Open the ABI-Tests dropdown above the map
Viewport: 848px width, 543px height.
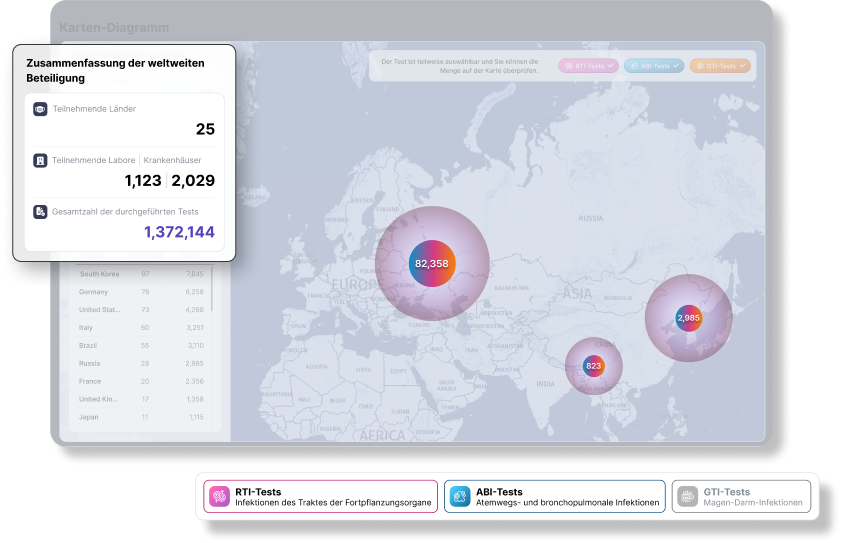(x=654, y=66)
